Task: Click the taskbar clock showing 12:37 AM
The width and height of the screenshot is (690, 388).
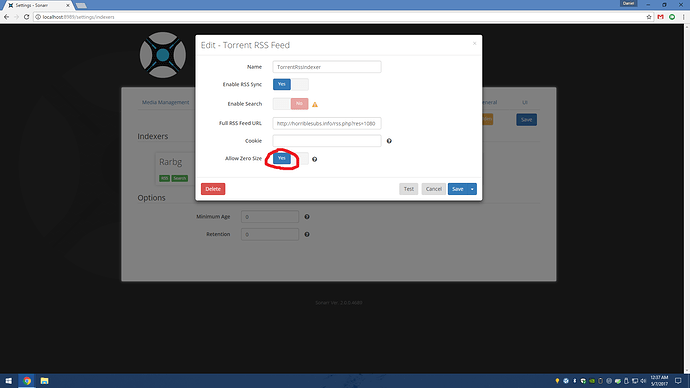Action: click(659, 381)
